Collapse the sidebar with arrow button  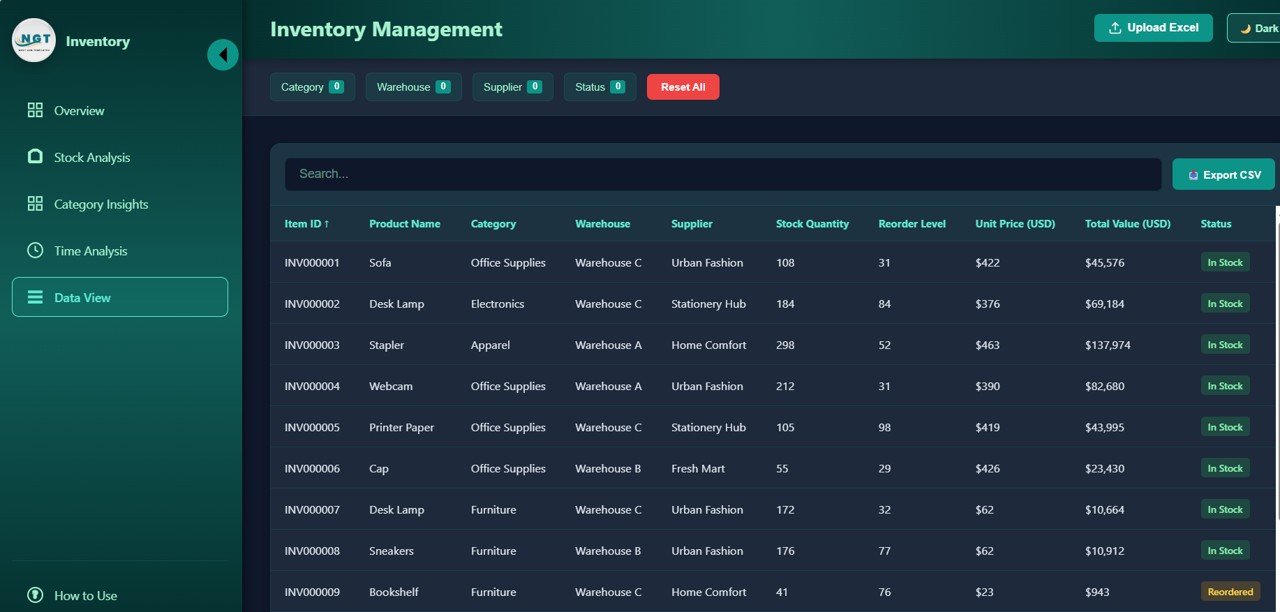click(222, 54)
